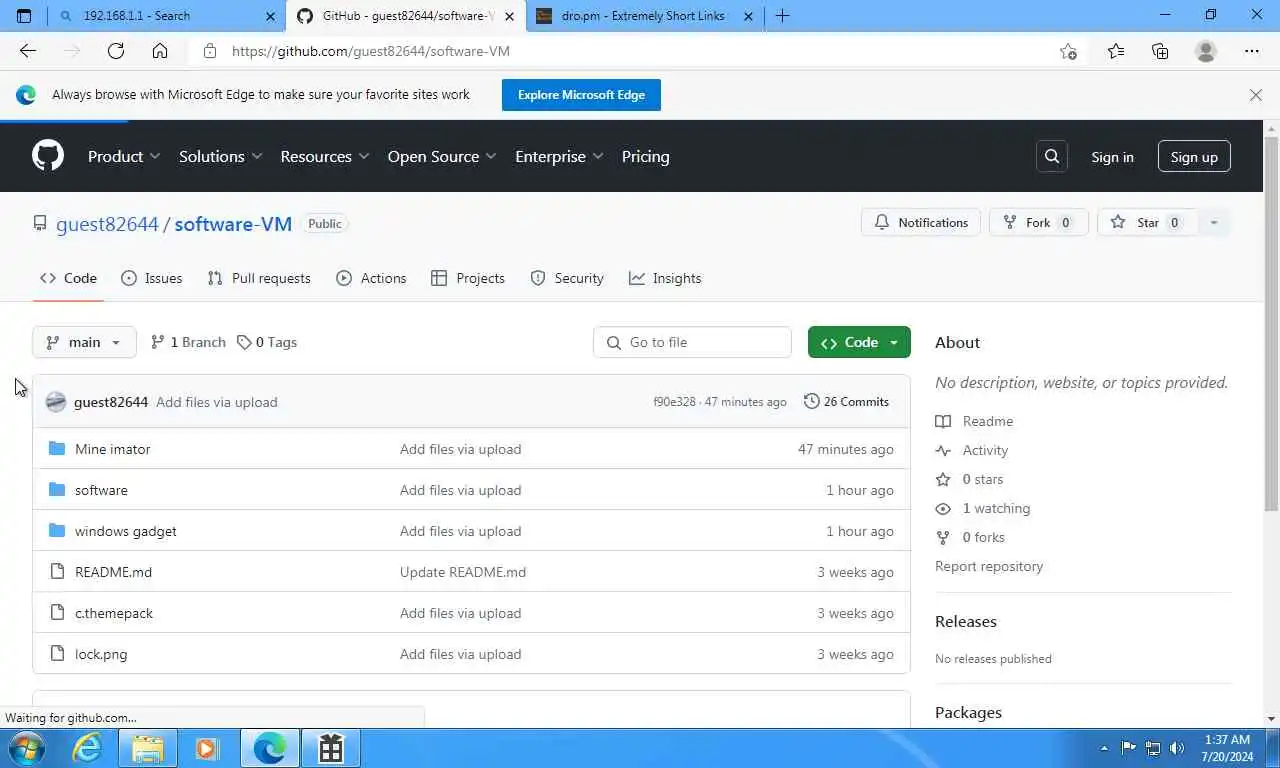This screenshot has width=1280, height=768.
Task: Open the Favorites list icon
Action: click(1116, 51)
